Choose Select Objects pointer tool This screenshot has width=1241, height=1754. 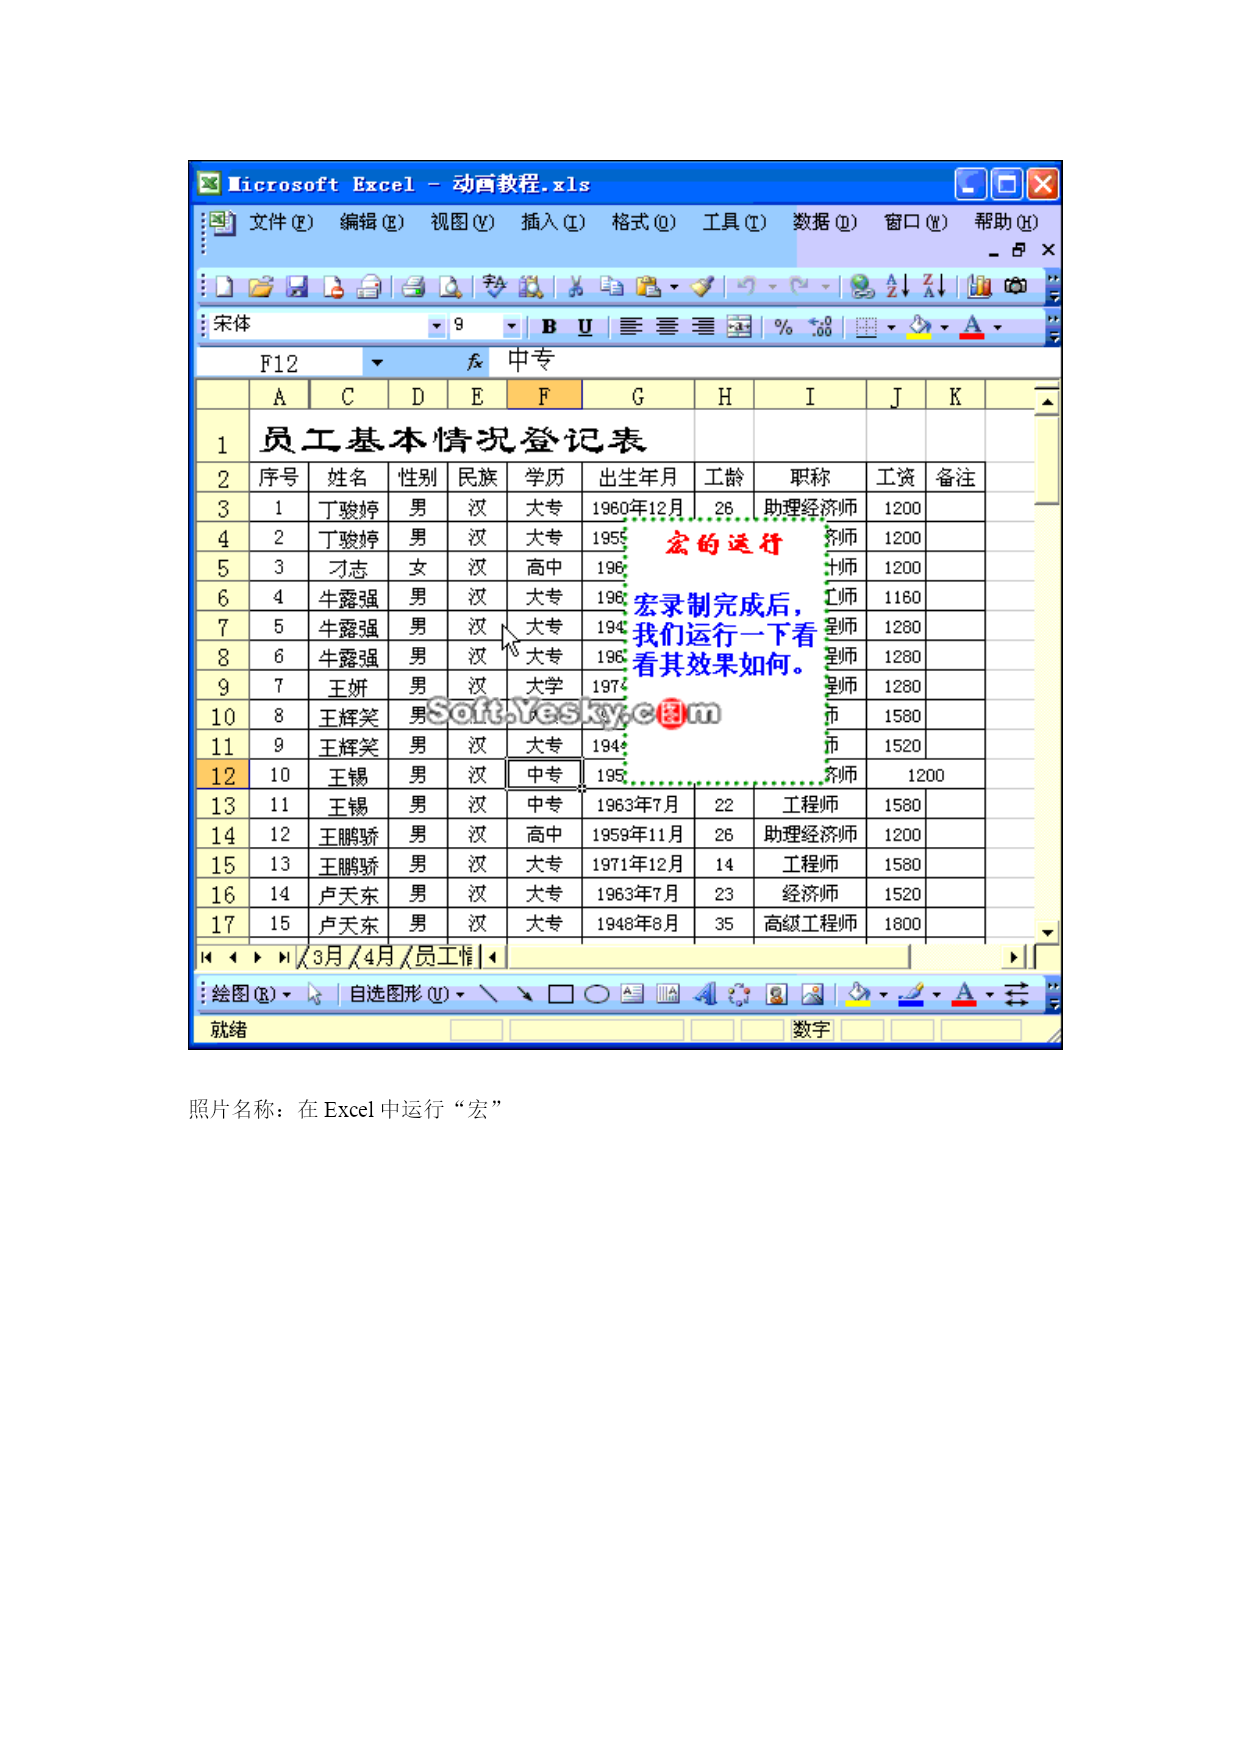point(315,994)
